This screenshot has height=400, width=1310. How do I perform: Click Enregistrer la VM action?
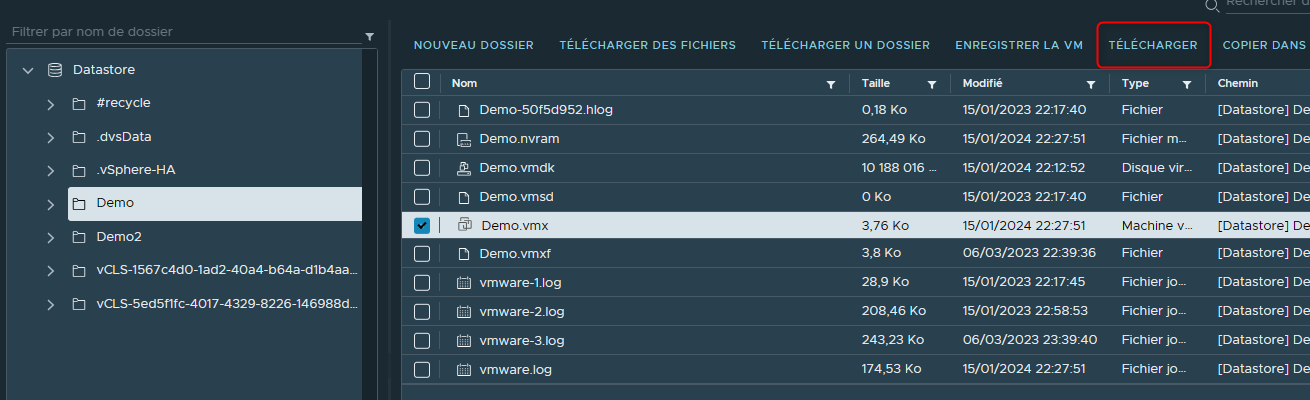(1019, 45)
